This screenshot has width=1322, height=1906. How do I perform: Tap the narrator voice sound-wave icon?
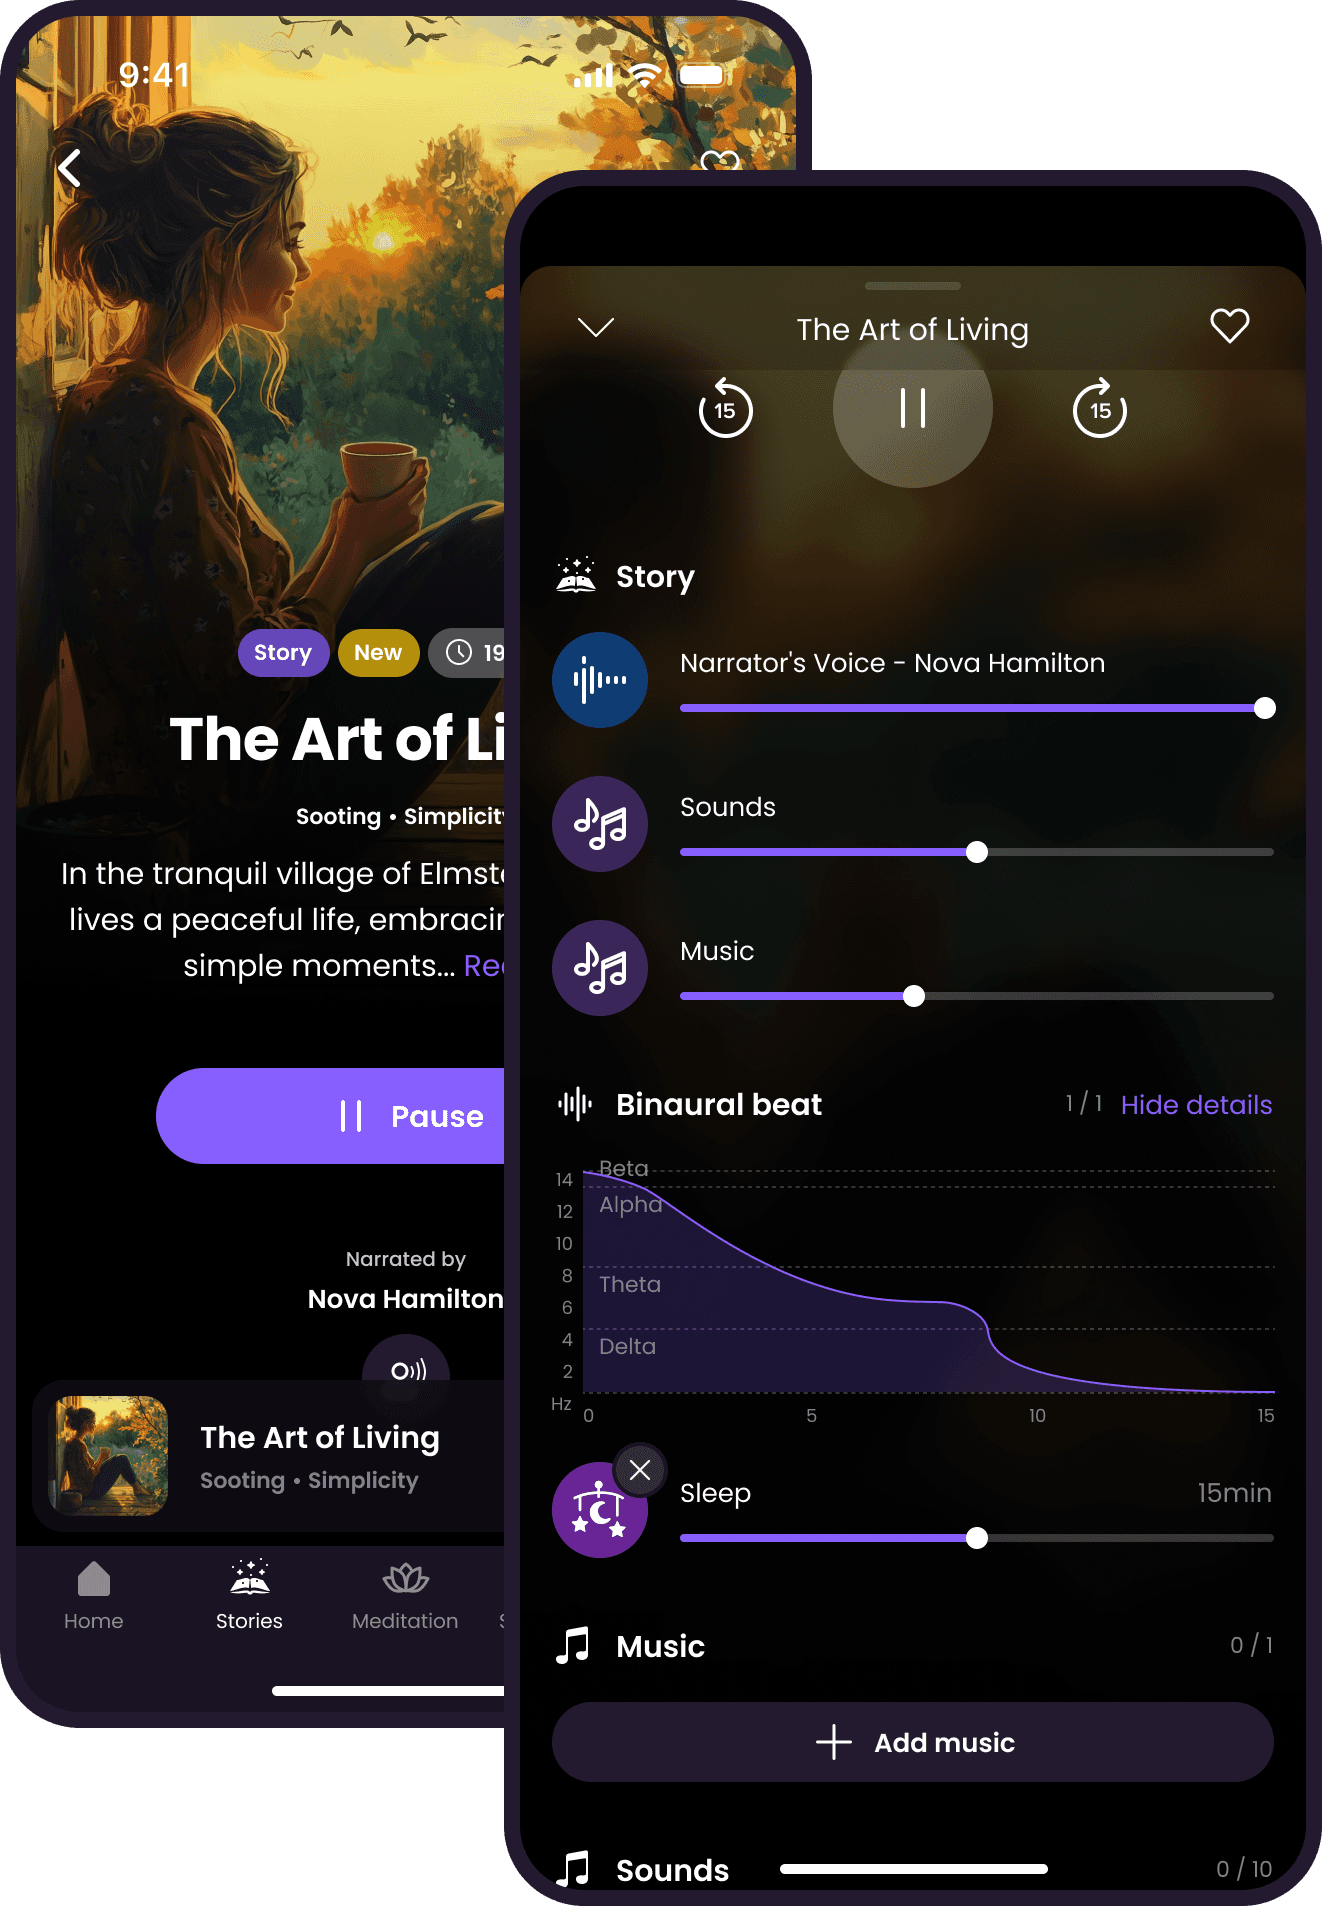click(407, 1370)
